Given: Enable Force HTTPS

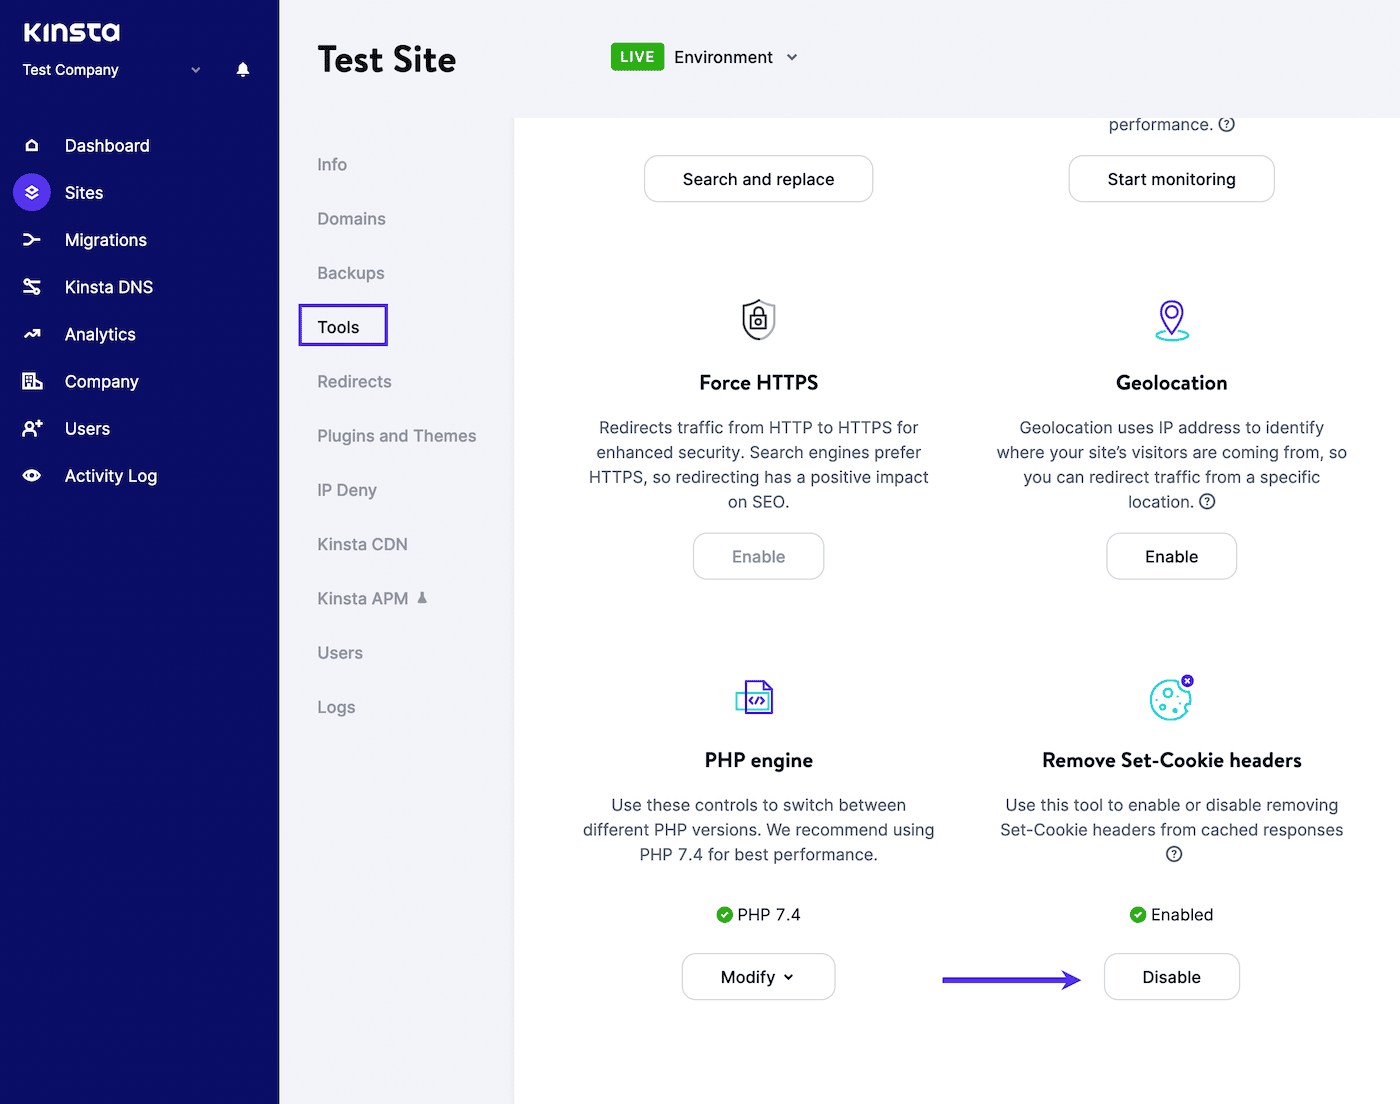Looking at the screenshot, I should (758, 556).
